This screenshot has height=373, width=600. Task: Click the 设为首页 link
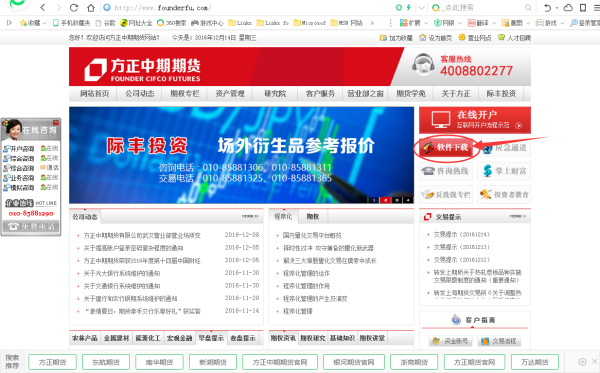pos(436,37)
